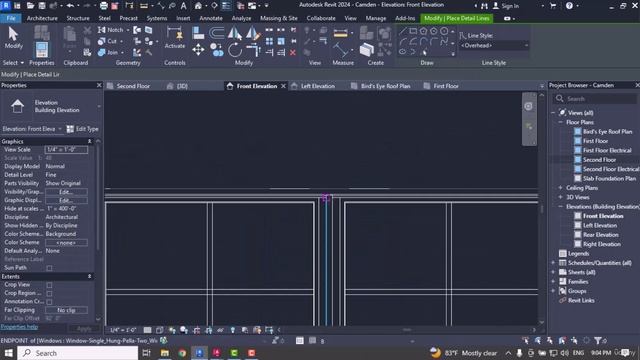Select the Array tool

coord(269,41)
